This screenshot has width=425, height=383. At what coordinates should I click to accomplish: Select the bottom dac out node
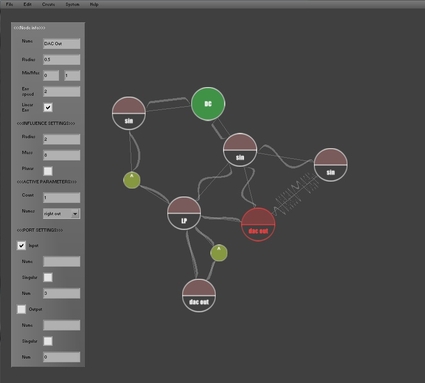click(199, 296)
